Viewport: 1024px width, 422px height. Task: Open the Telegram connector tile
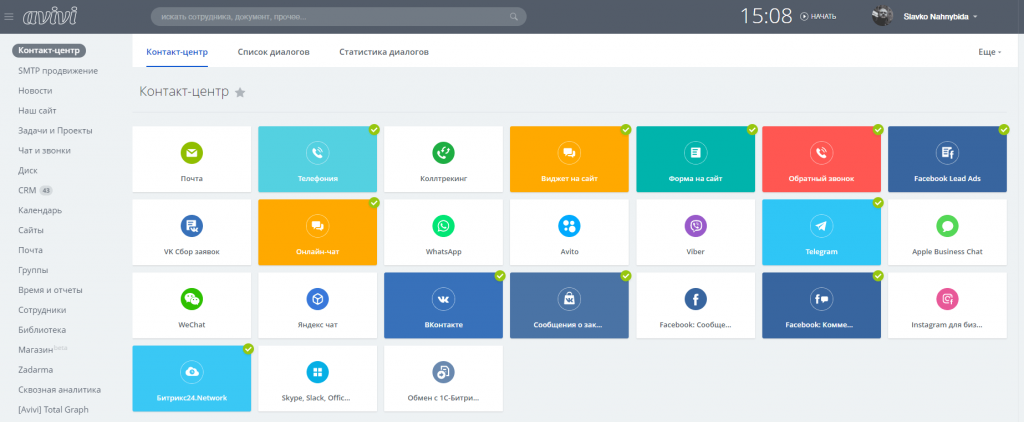(x=822, y=233)
